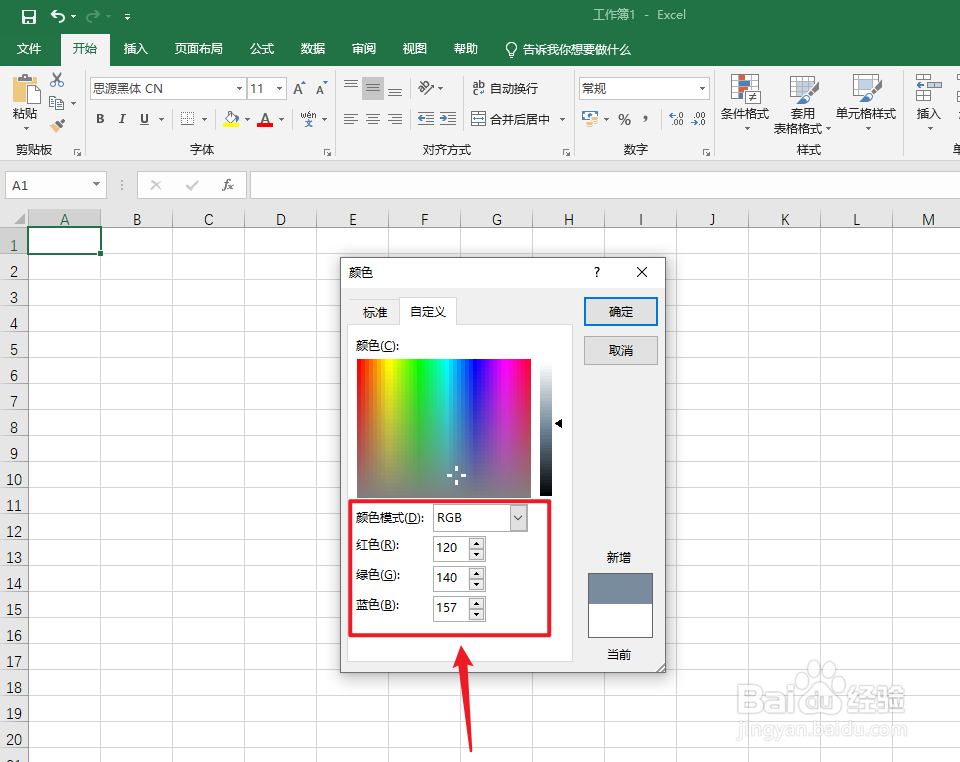This screenshot has width=960, height=762.
Task: Click the Comma Style icon
Action: coord(645,119)
